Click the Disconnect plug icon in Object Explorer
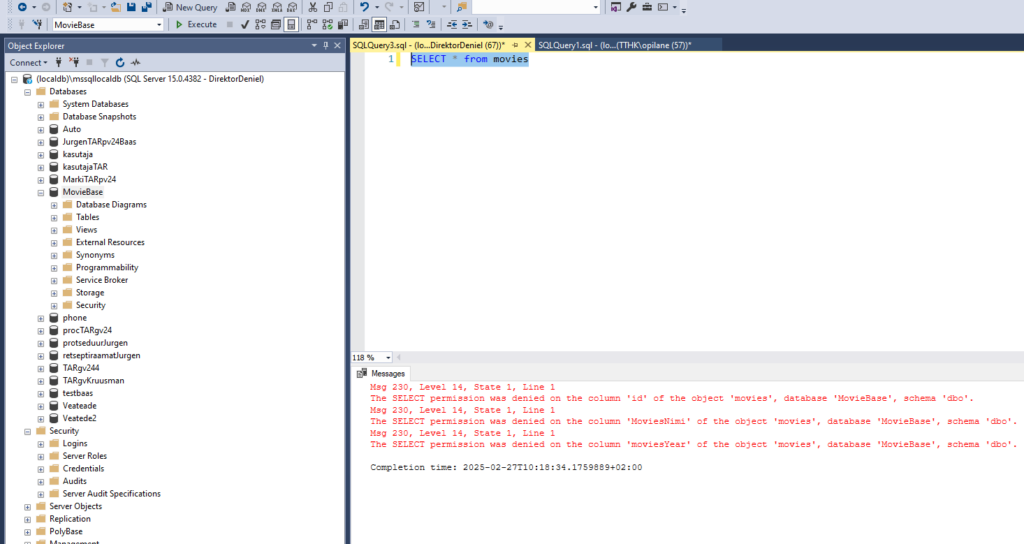Screen dimensions: 1024x544 (x=73, y=62)
